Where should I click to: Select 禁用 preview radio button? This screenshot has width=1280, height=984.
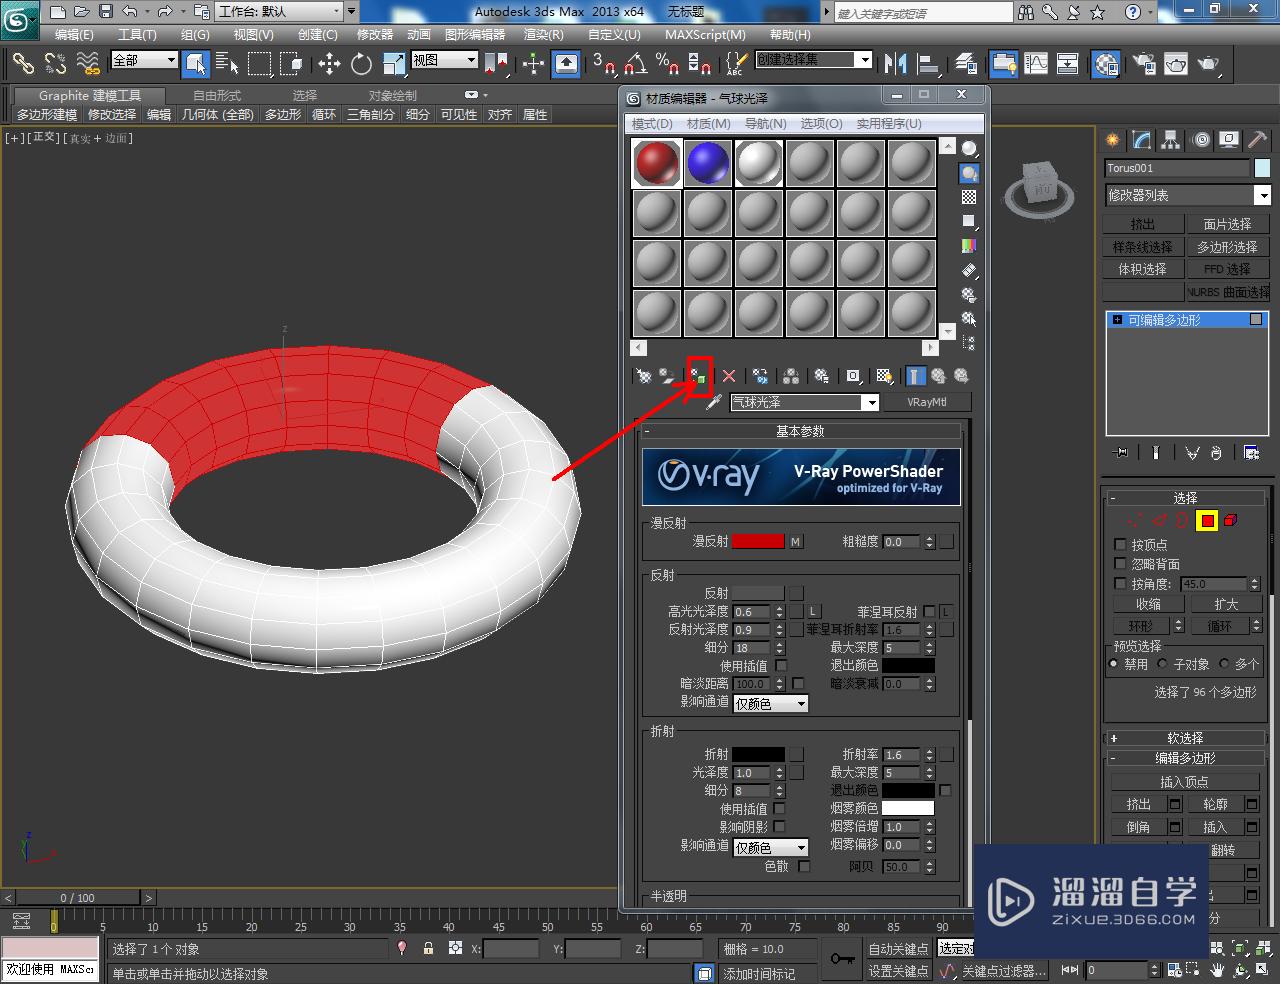1114,663
